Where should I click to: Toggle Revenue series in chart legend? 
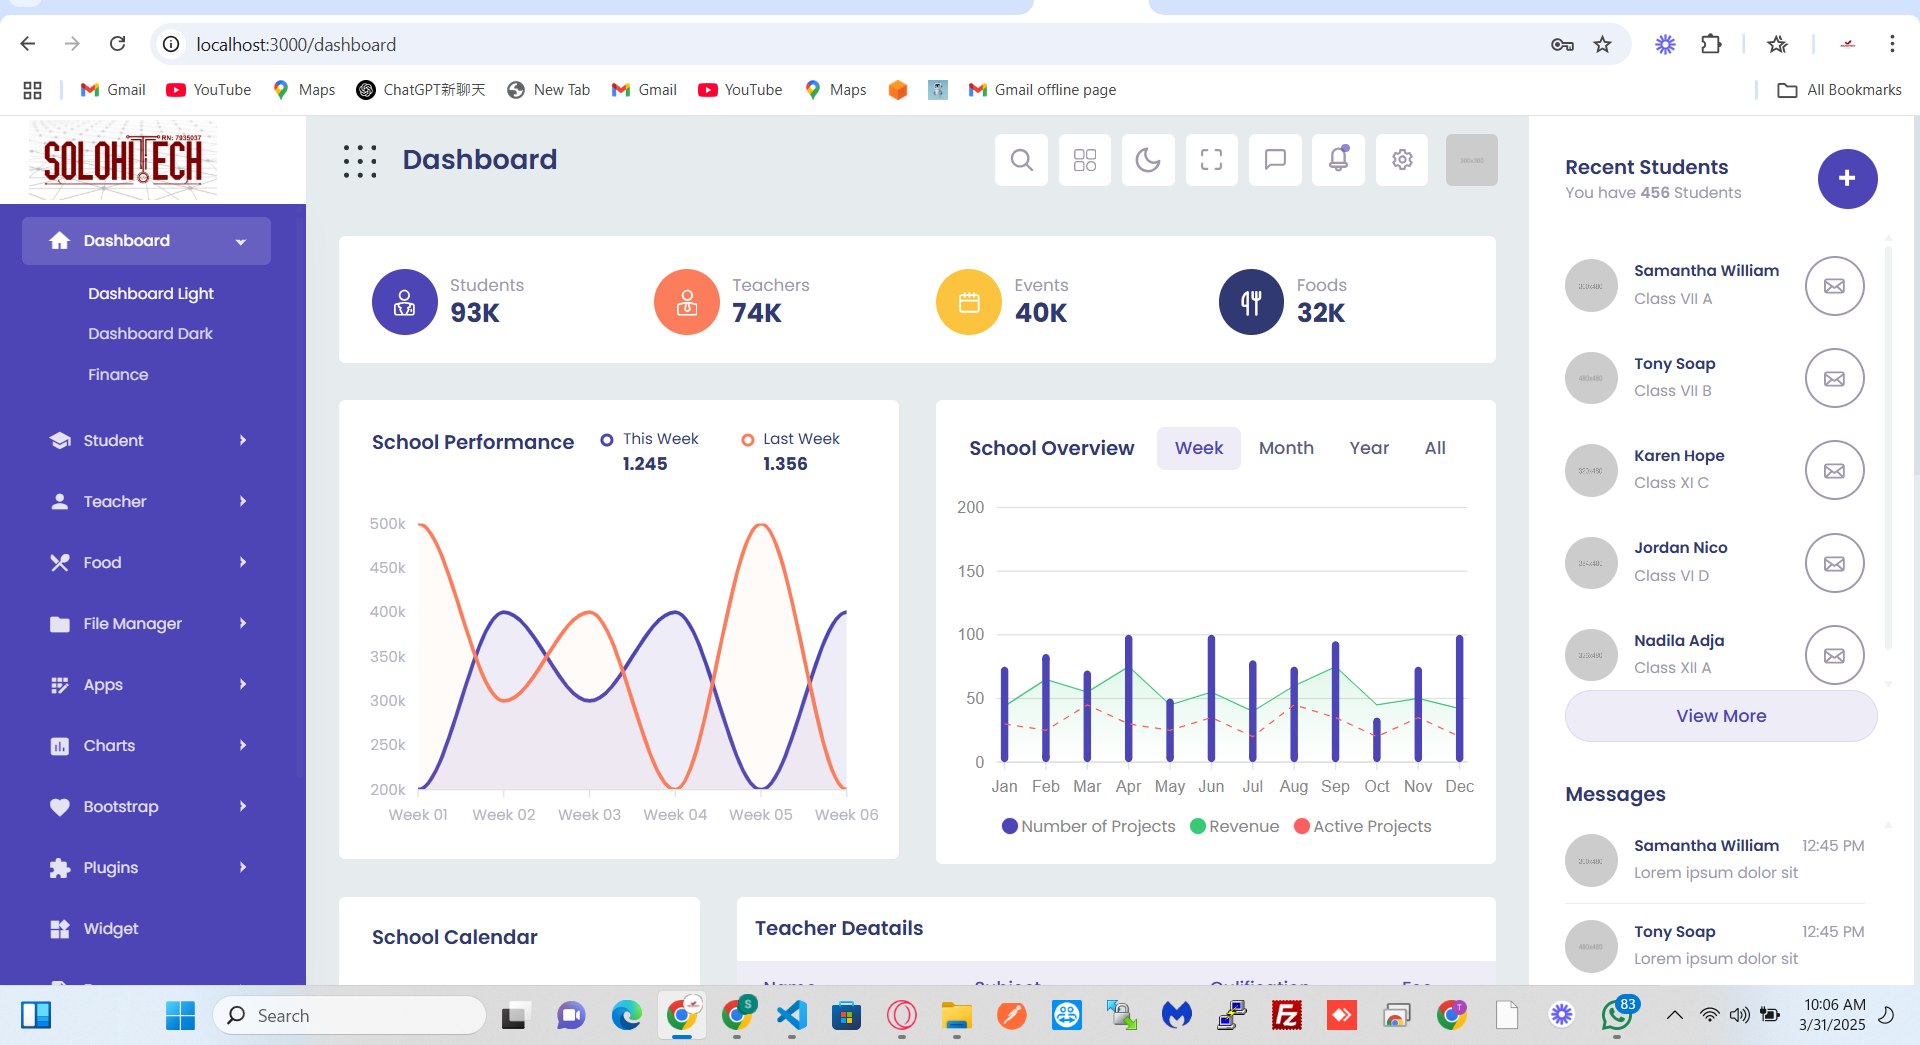1235,826
